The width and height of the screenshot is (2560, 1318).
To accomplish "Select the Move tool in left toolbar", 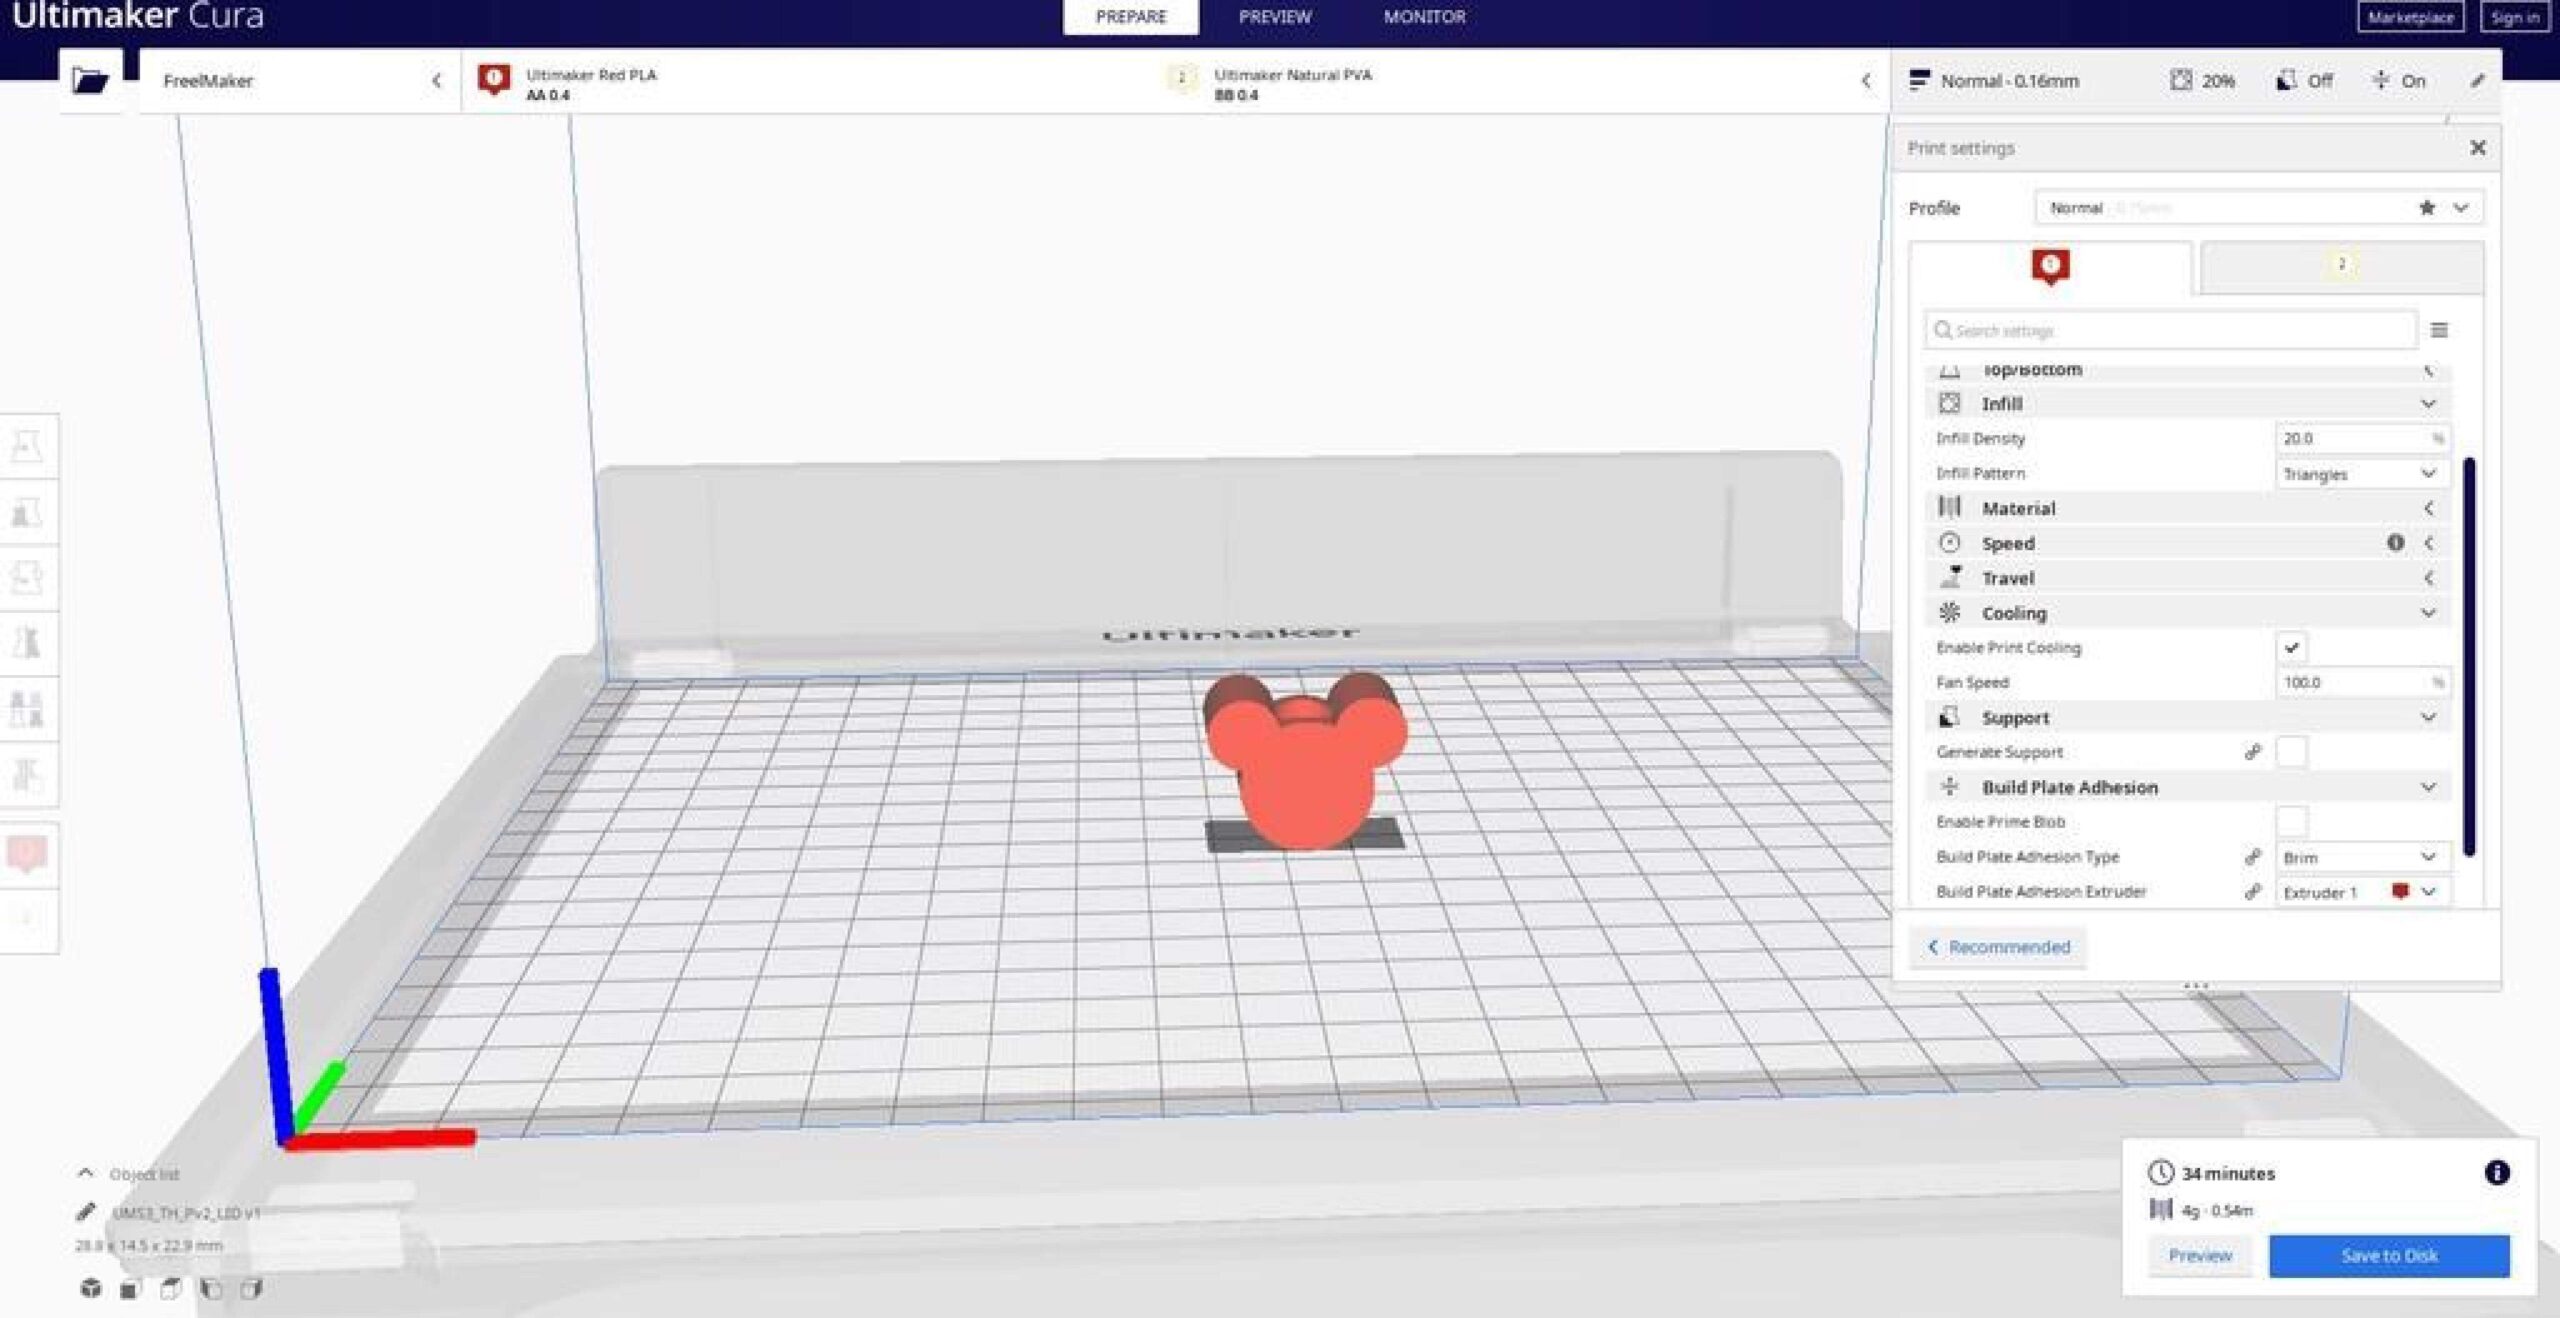I will point(28,447).
